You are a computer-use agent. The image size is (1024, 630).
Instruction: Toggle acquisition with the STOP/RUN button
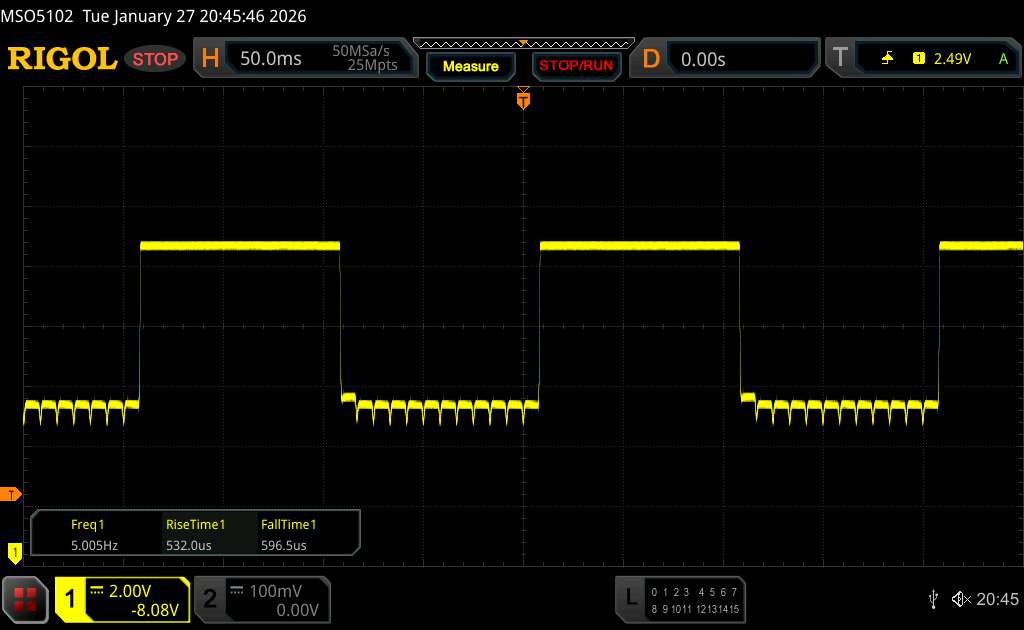pos(574,66)
